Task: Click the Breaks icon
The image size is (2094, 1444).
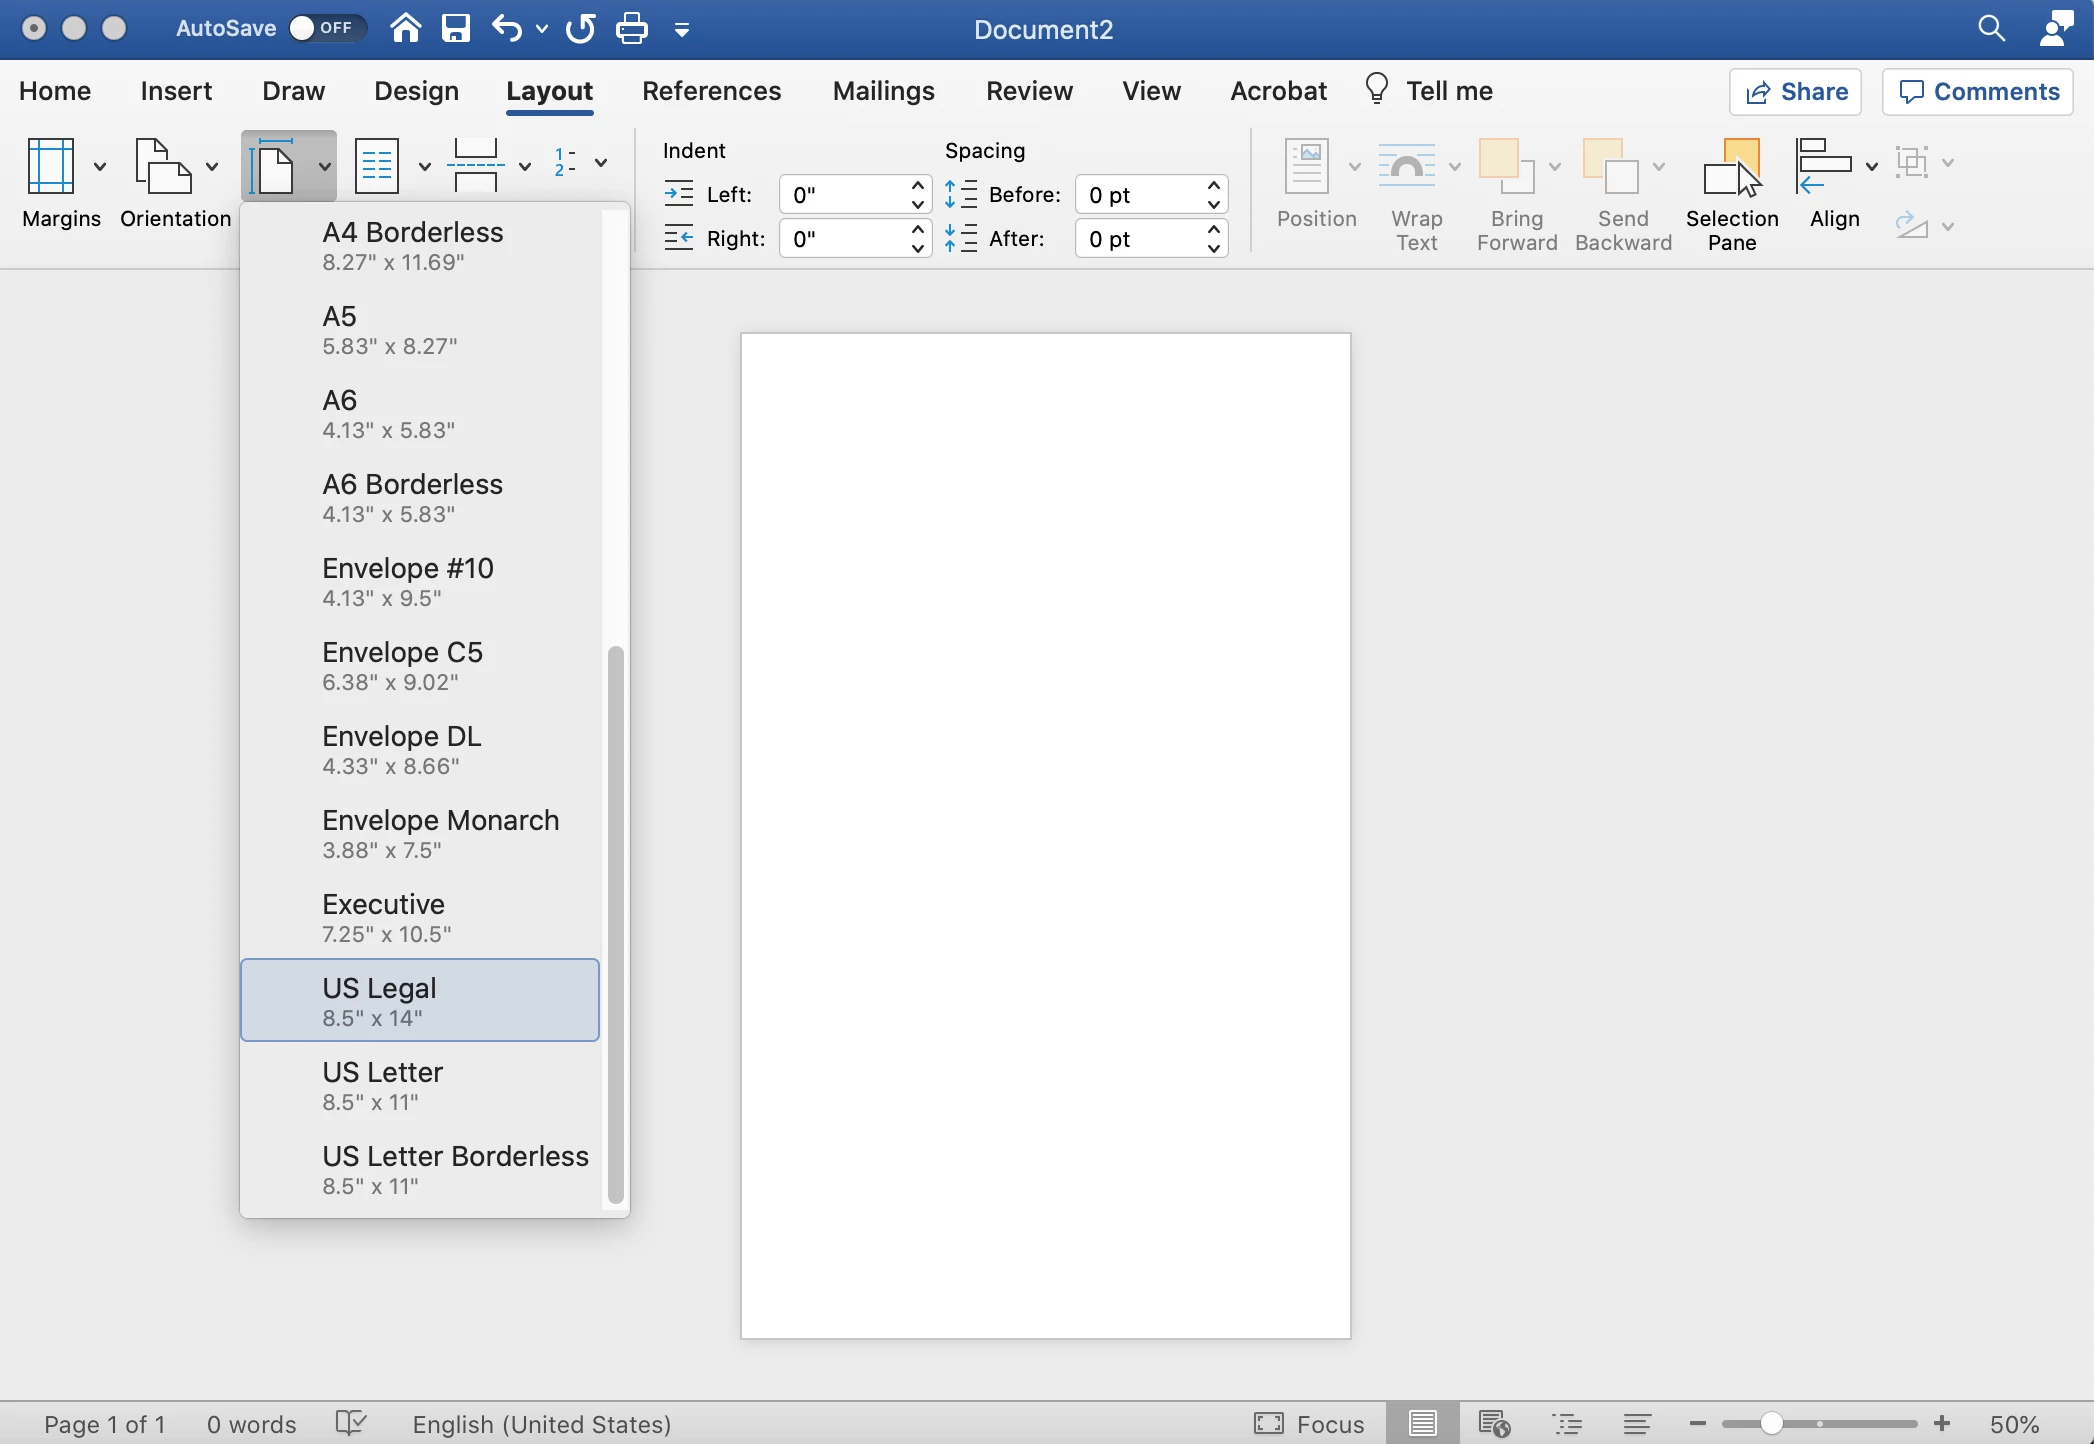Action: (x=476, y=165)
